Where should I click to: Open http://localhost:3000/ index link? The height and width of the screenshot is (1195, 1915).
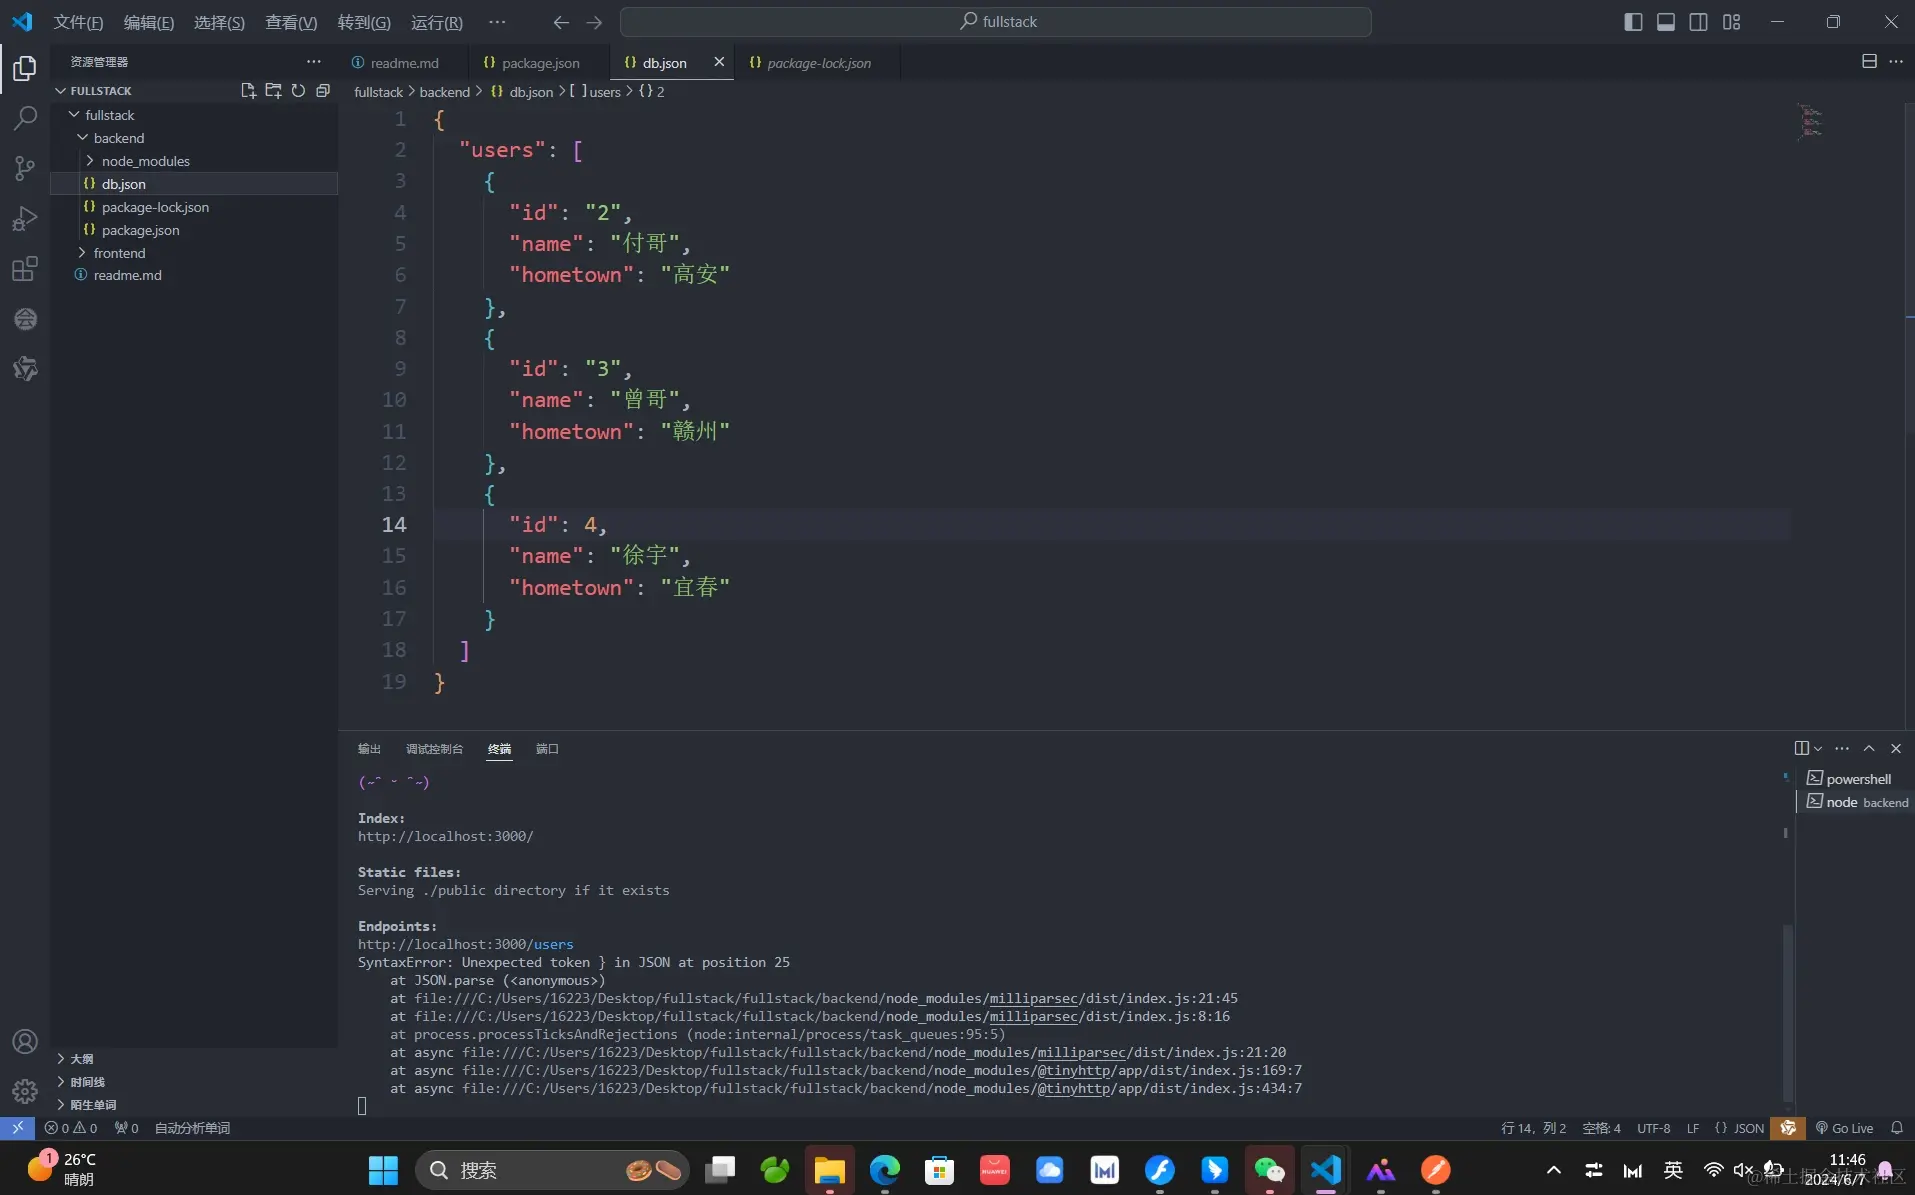point(445,836)
